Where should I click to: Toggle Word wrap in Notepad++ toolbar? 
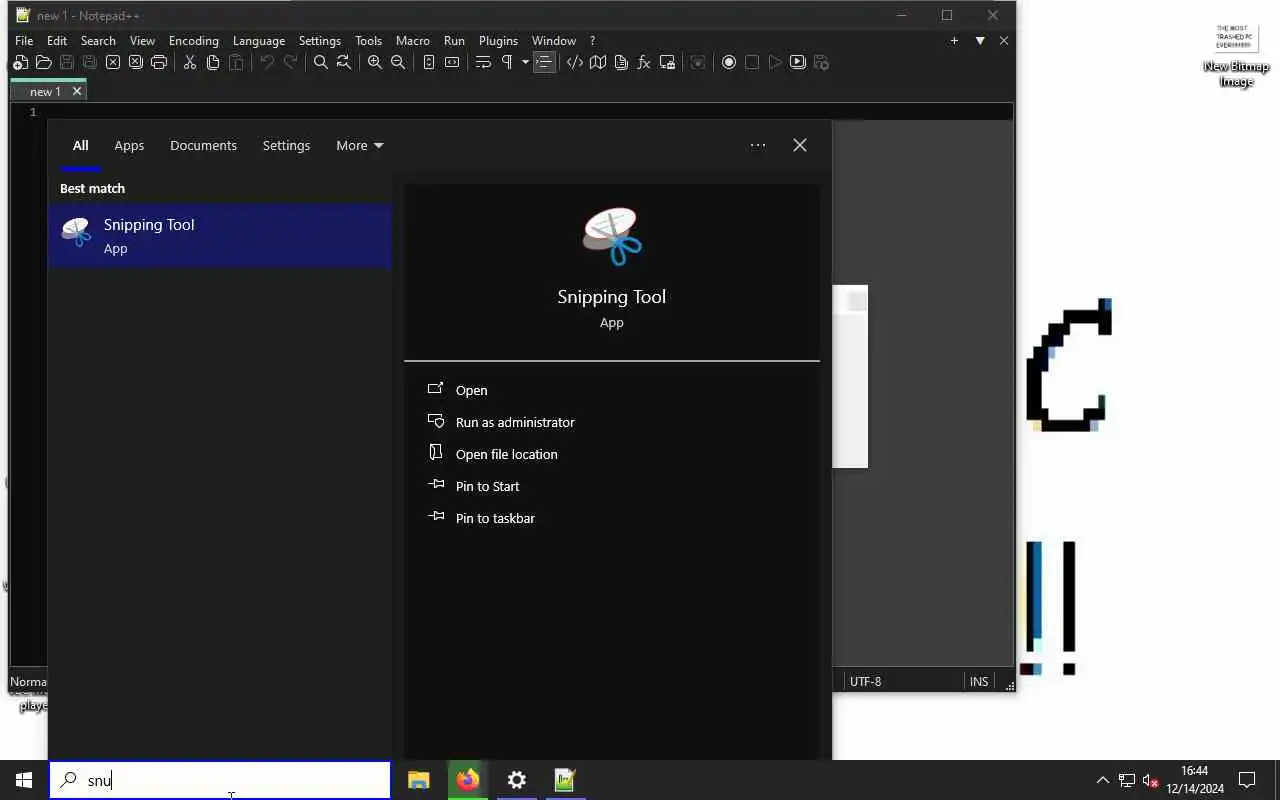click(483, 62)
